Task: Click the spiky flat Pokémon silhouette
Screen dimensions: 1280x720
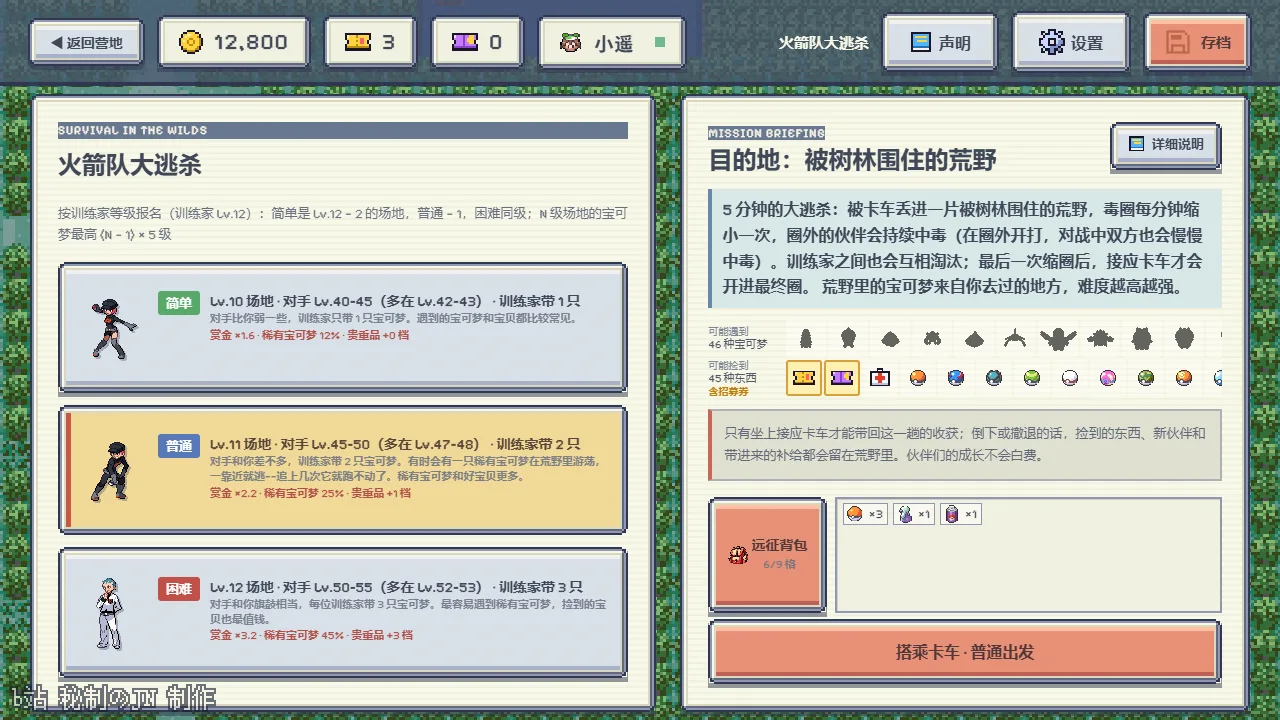Action: [x=1100, y=338]
